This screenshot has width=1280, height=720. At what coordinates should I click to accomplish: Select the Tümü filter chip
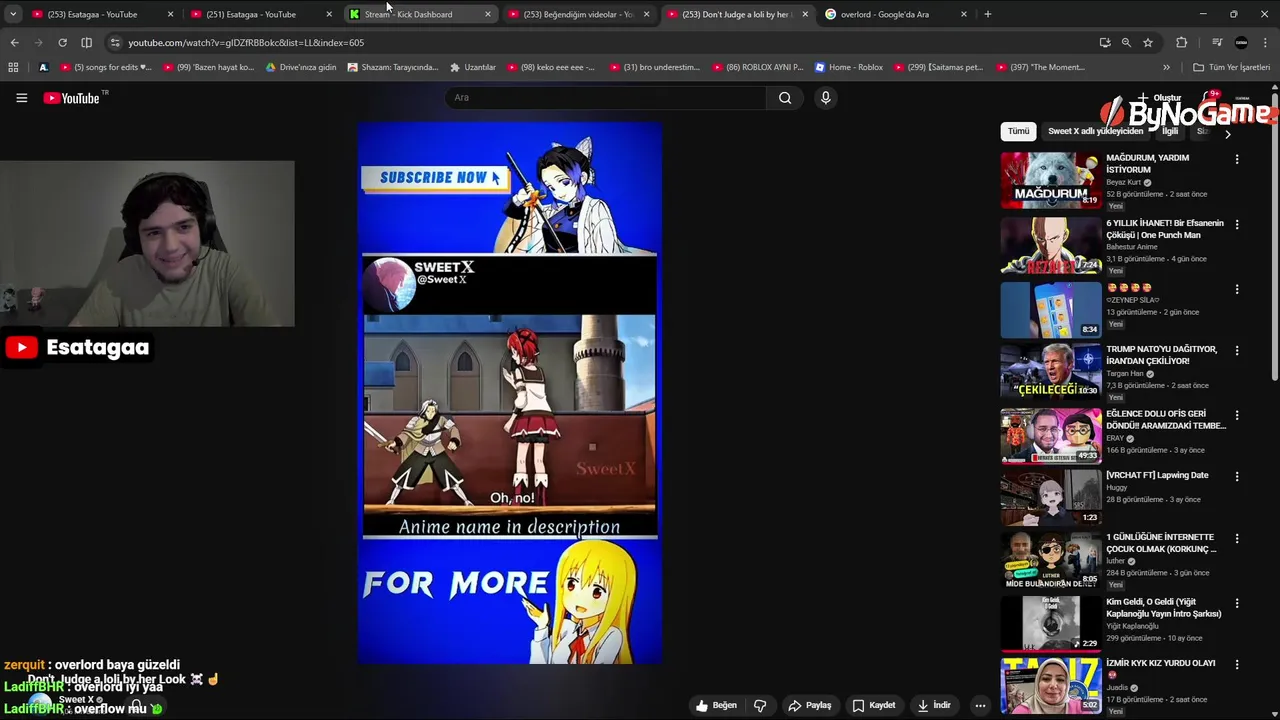[x=1018, y=131]
